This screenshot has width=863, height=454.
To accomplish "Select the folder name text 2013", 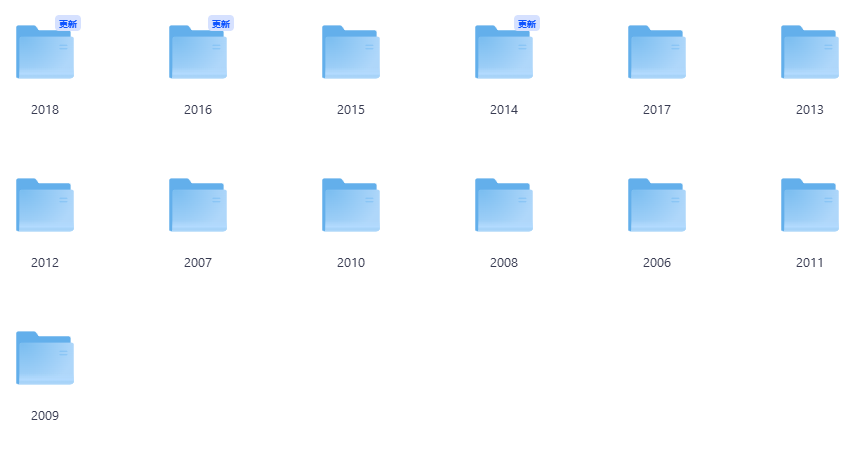I will [810, 110].
